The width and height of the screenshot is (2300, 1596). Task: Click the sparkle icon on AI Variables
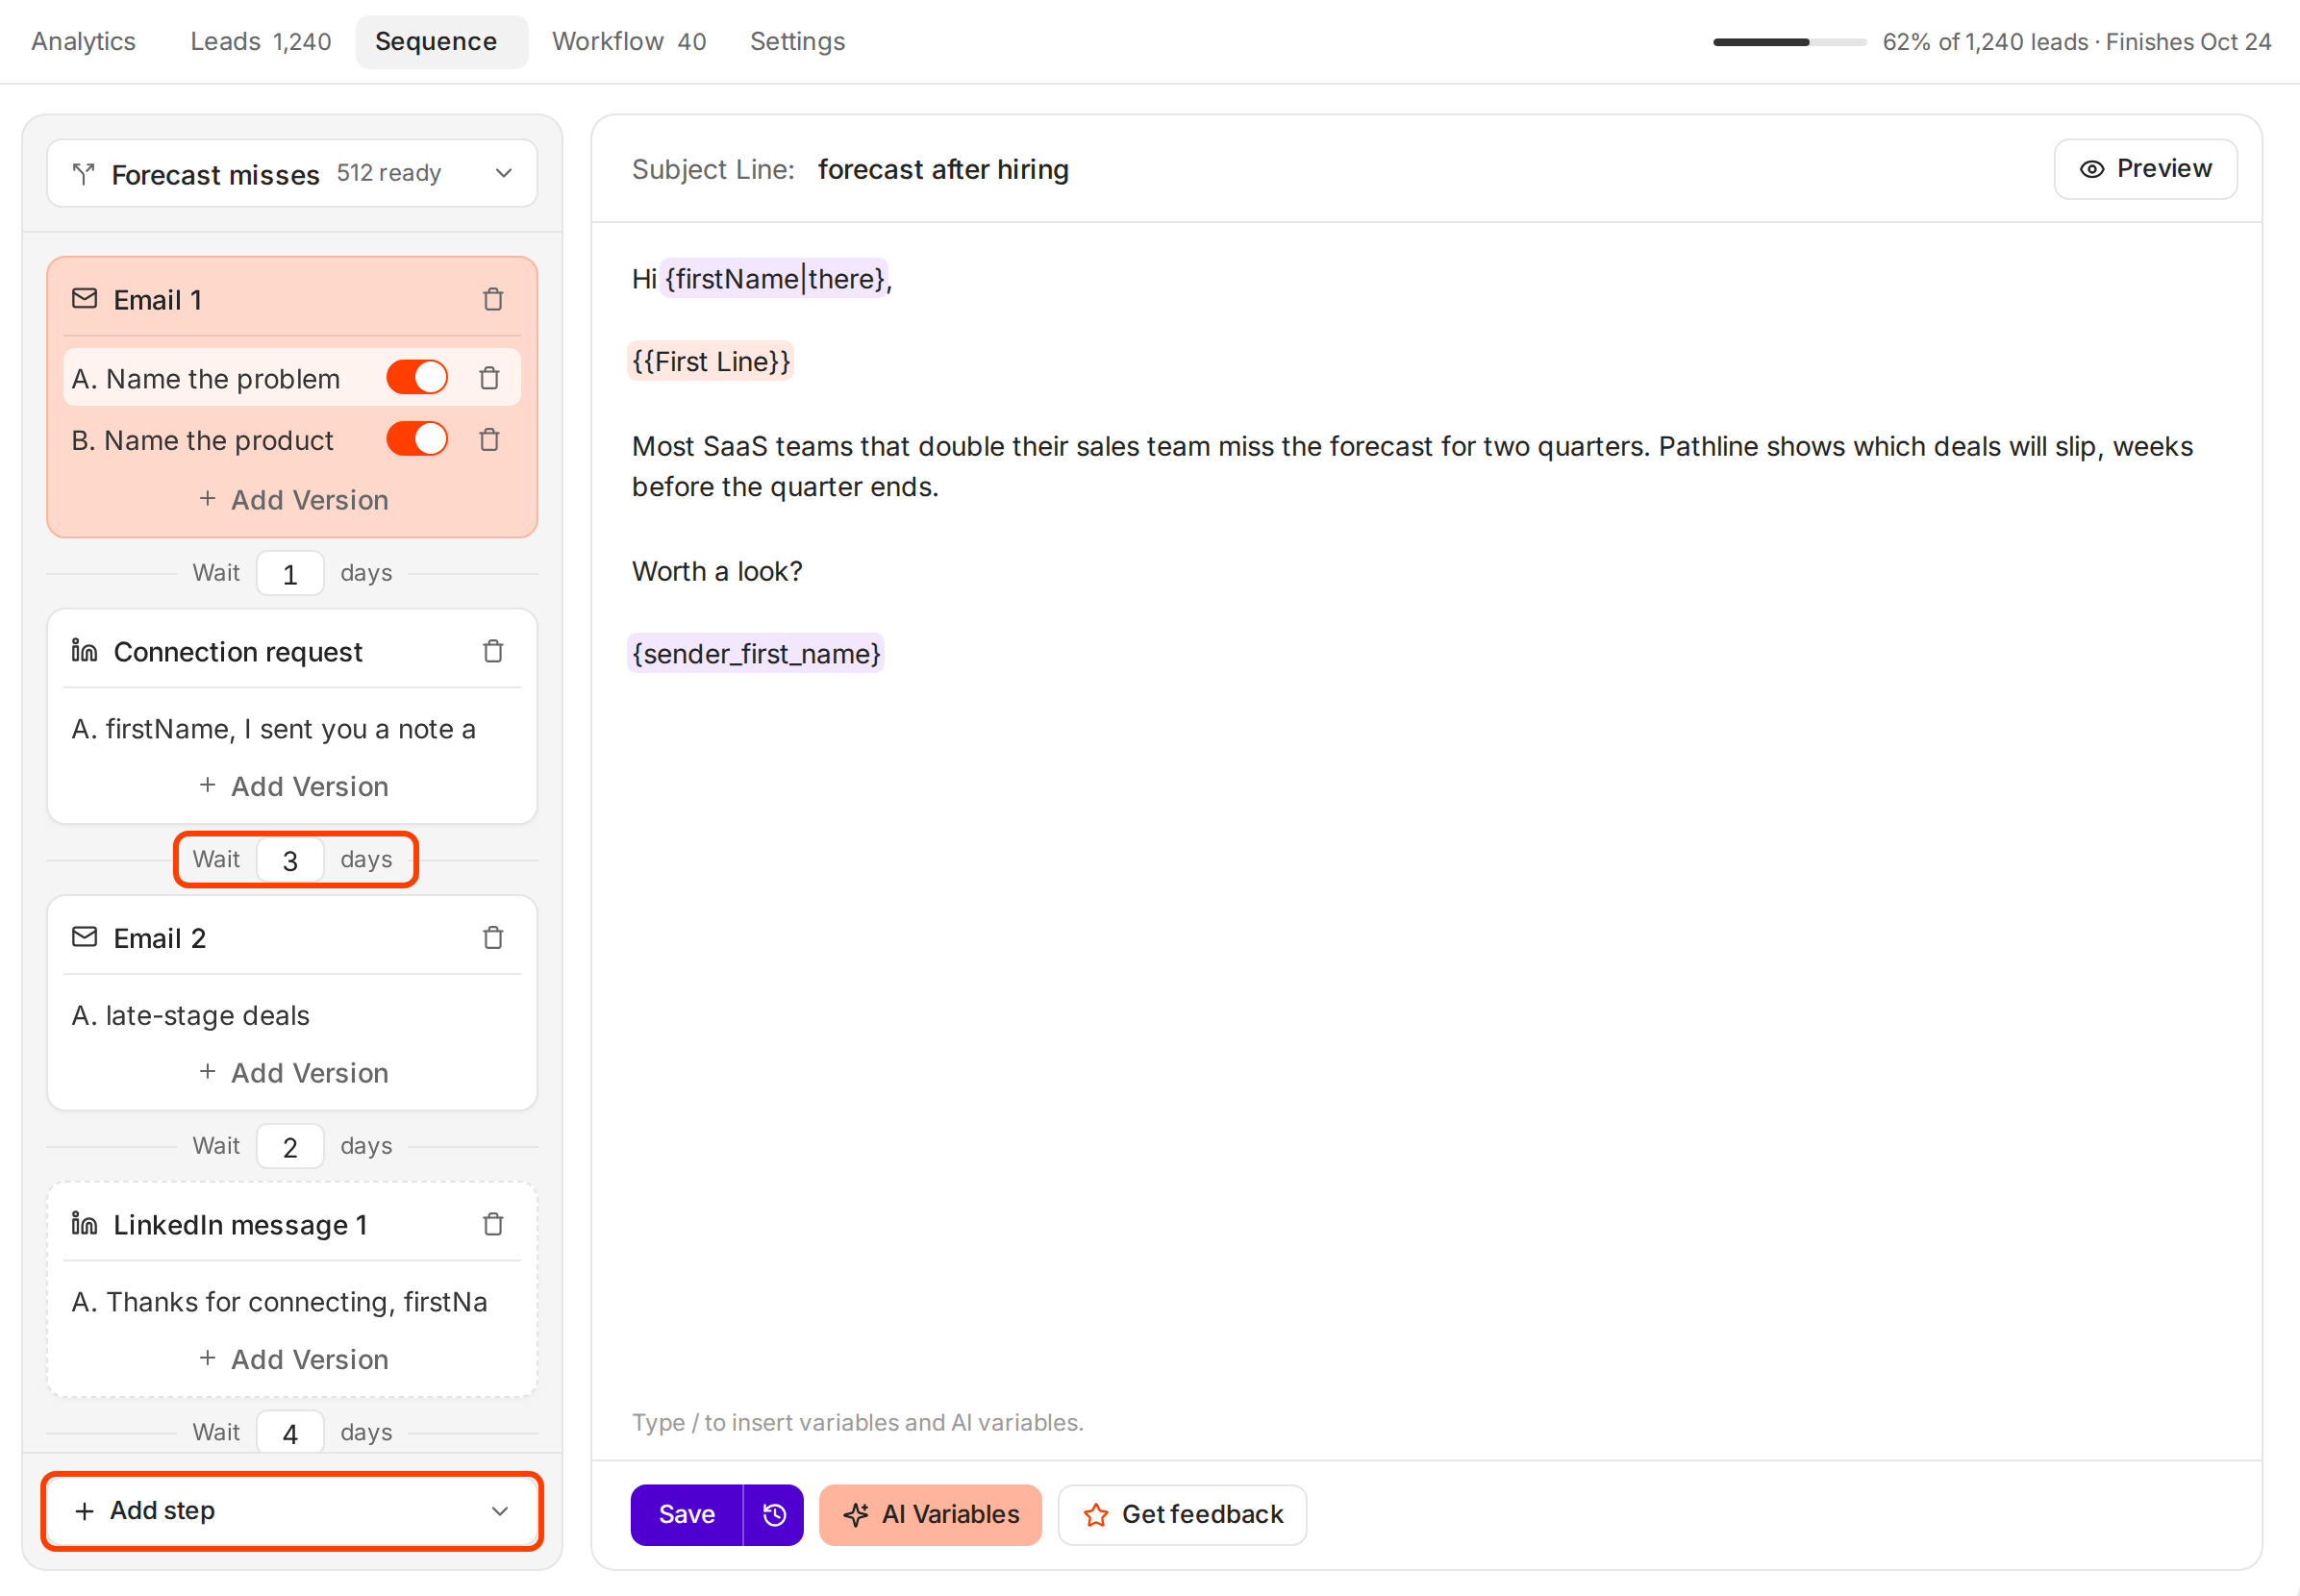tap(856, 1515)
